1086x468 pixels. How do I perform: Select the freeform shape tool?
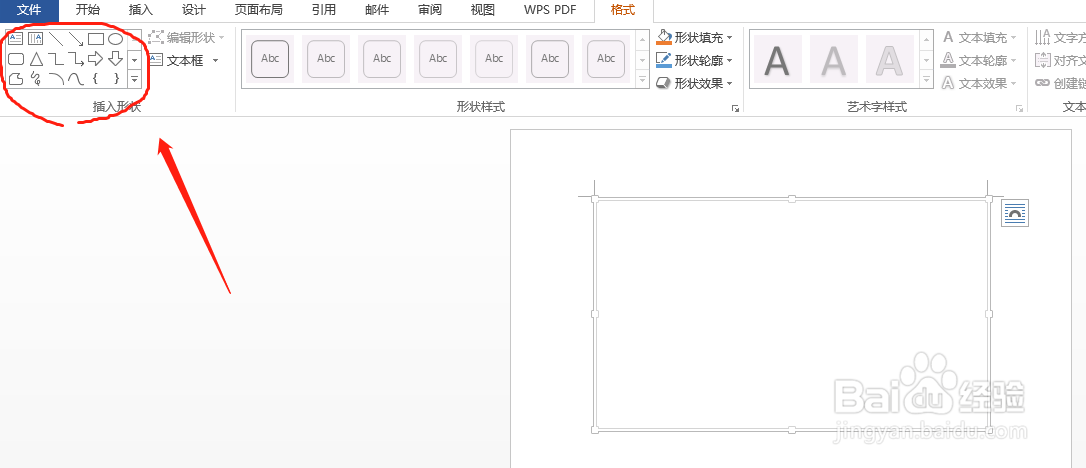15,79
